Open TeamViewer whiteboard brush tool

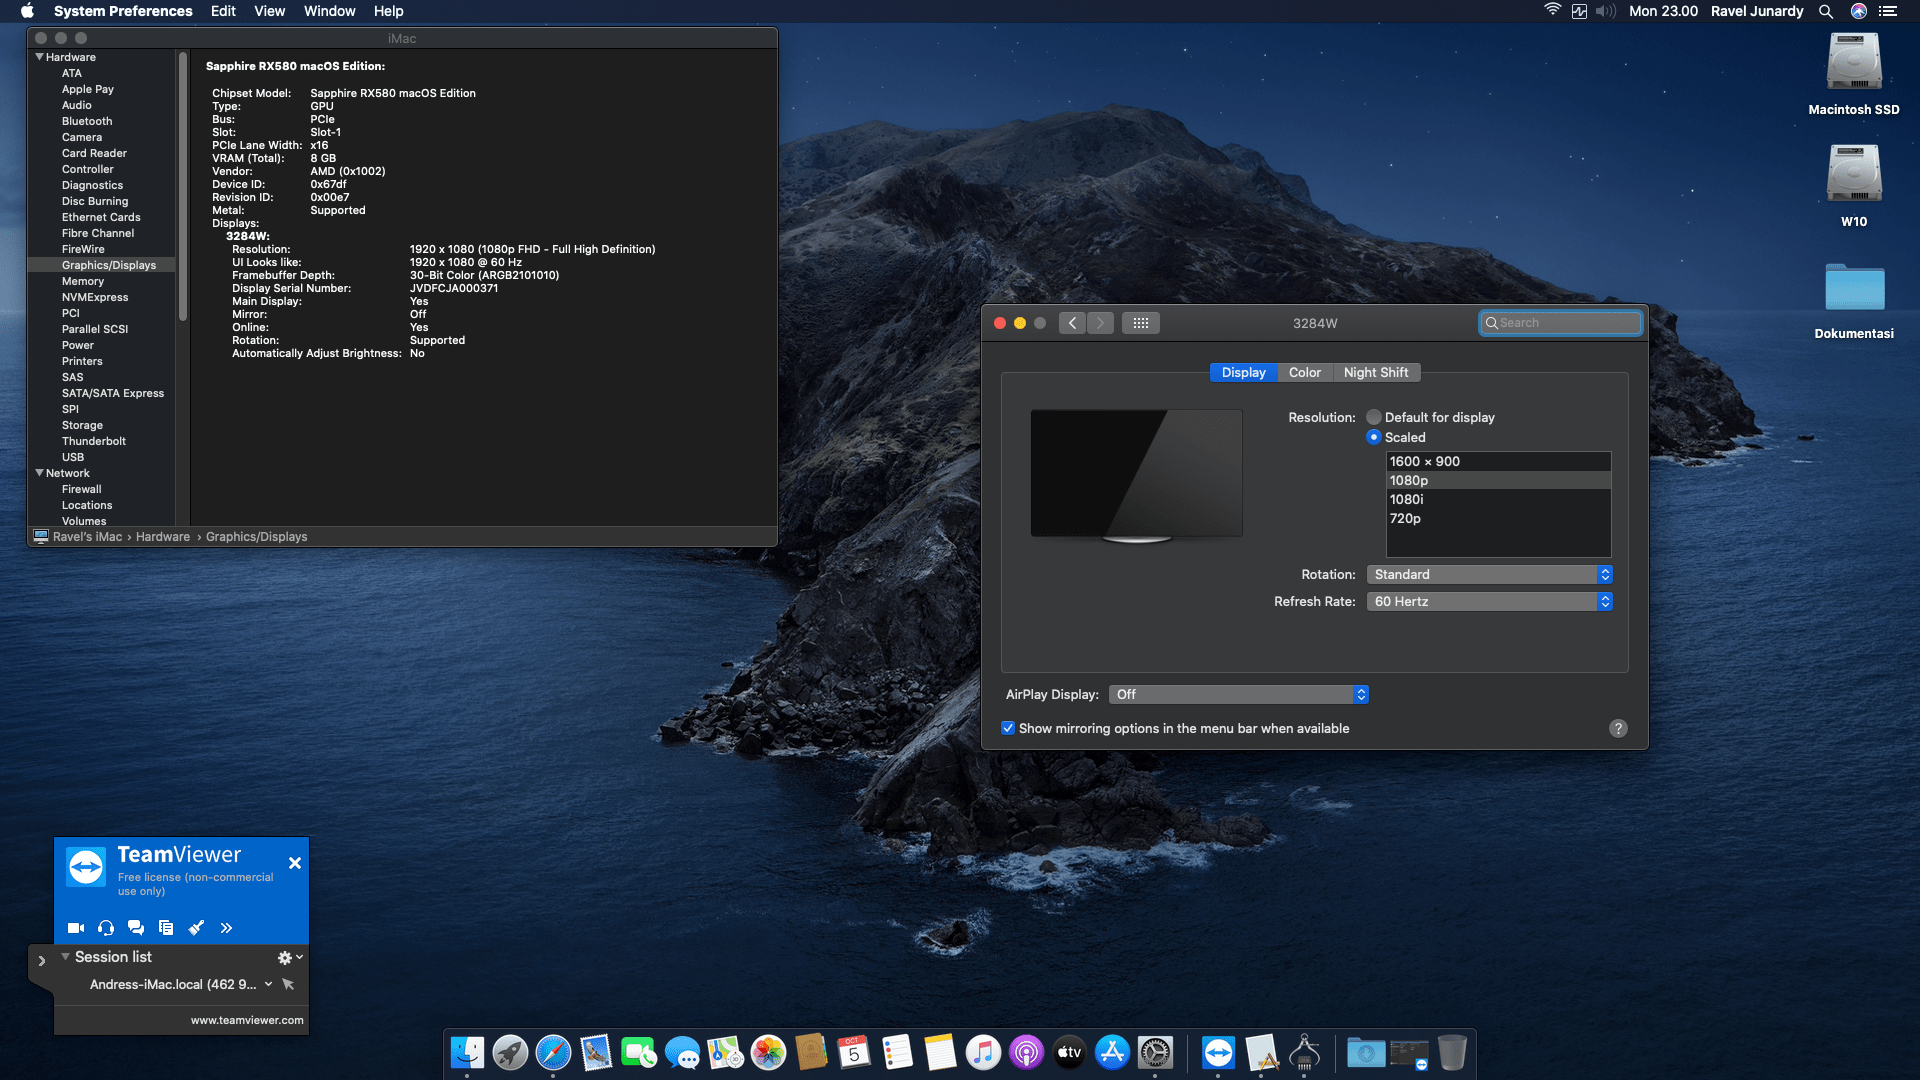click(196, 928)
